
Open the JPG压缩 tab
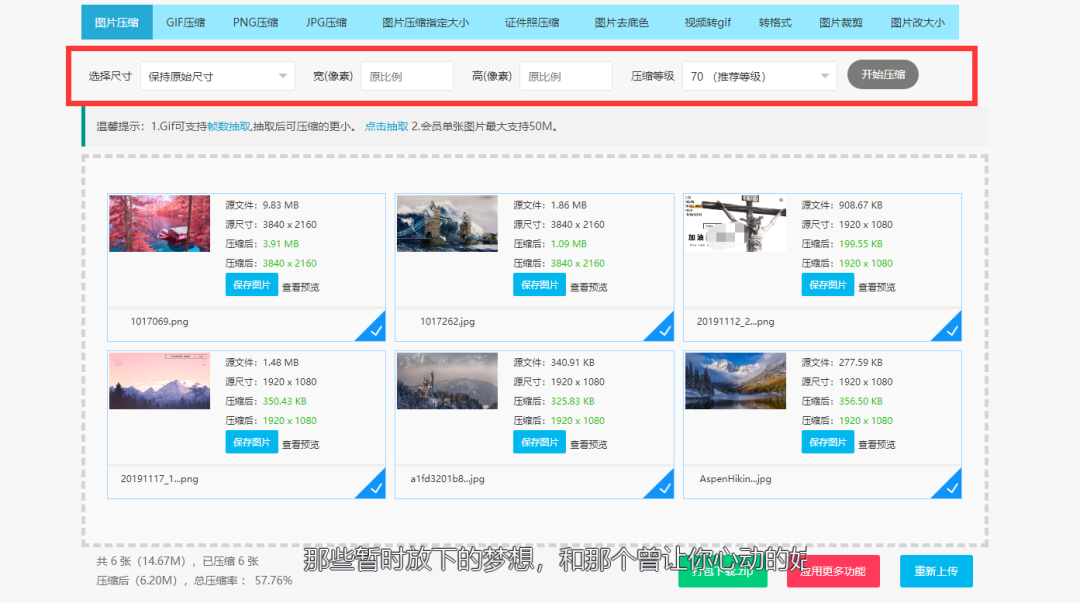tap(326, 22)
